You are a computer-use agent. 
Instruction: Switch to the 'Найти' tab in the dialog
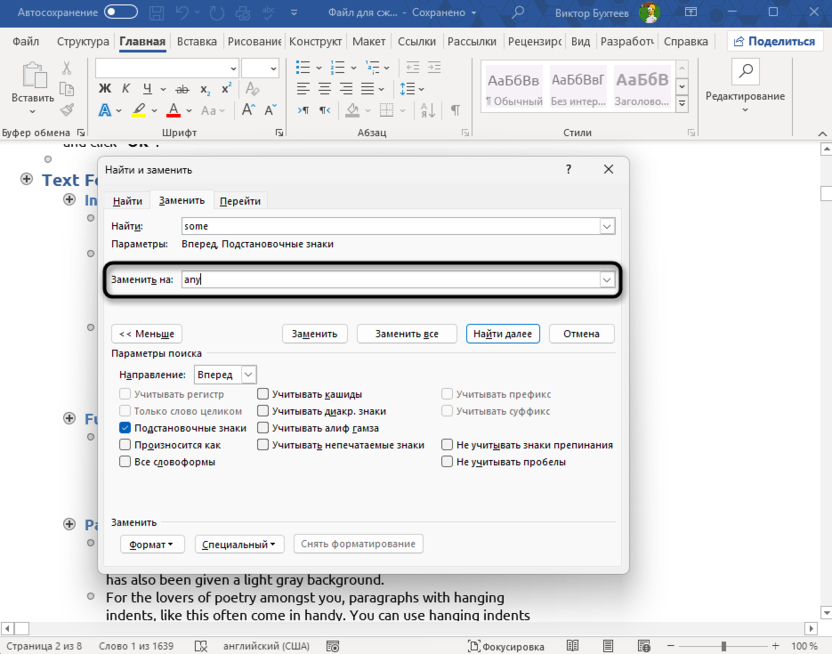click(127, 201)
